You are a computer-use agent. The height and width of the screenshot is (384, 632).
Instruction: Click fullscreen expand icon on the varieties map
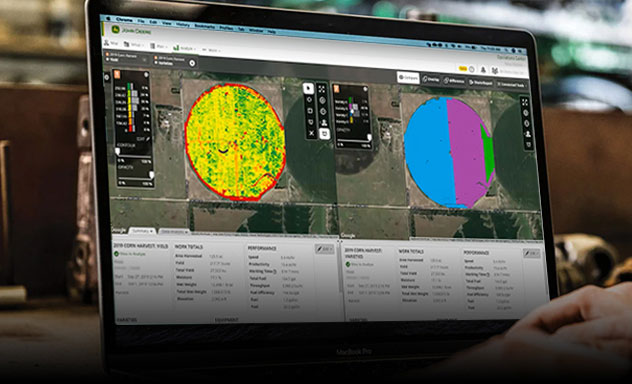click(x=525, y=102)
